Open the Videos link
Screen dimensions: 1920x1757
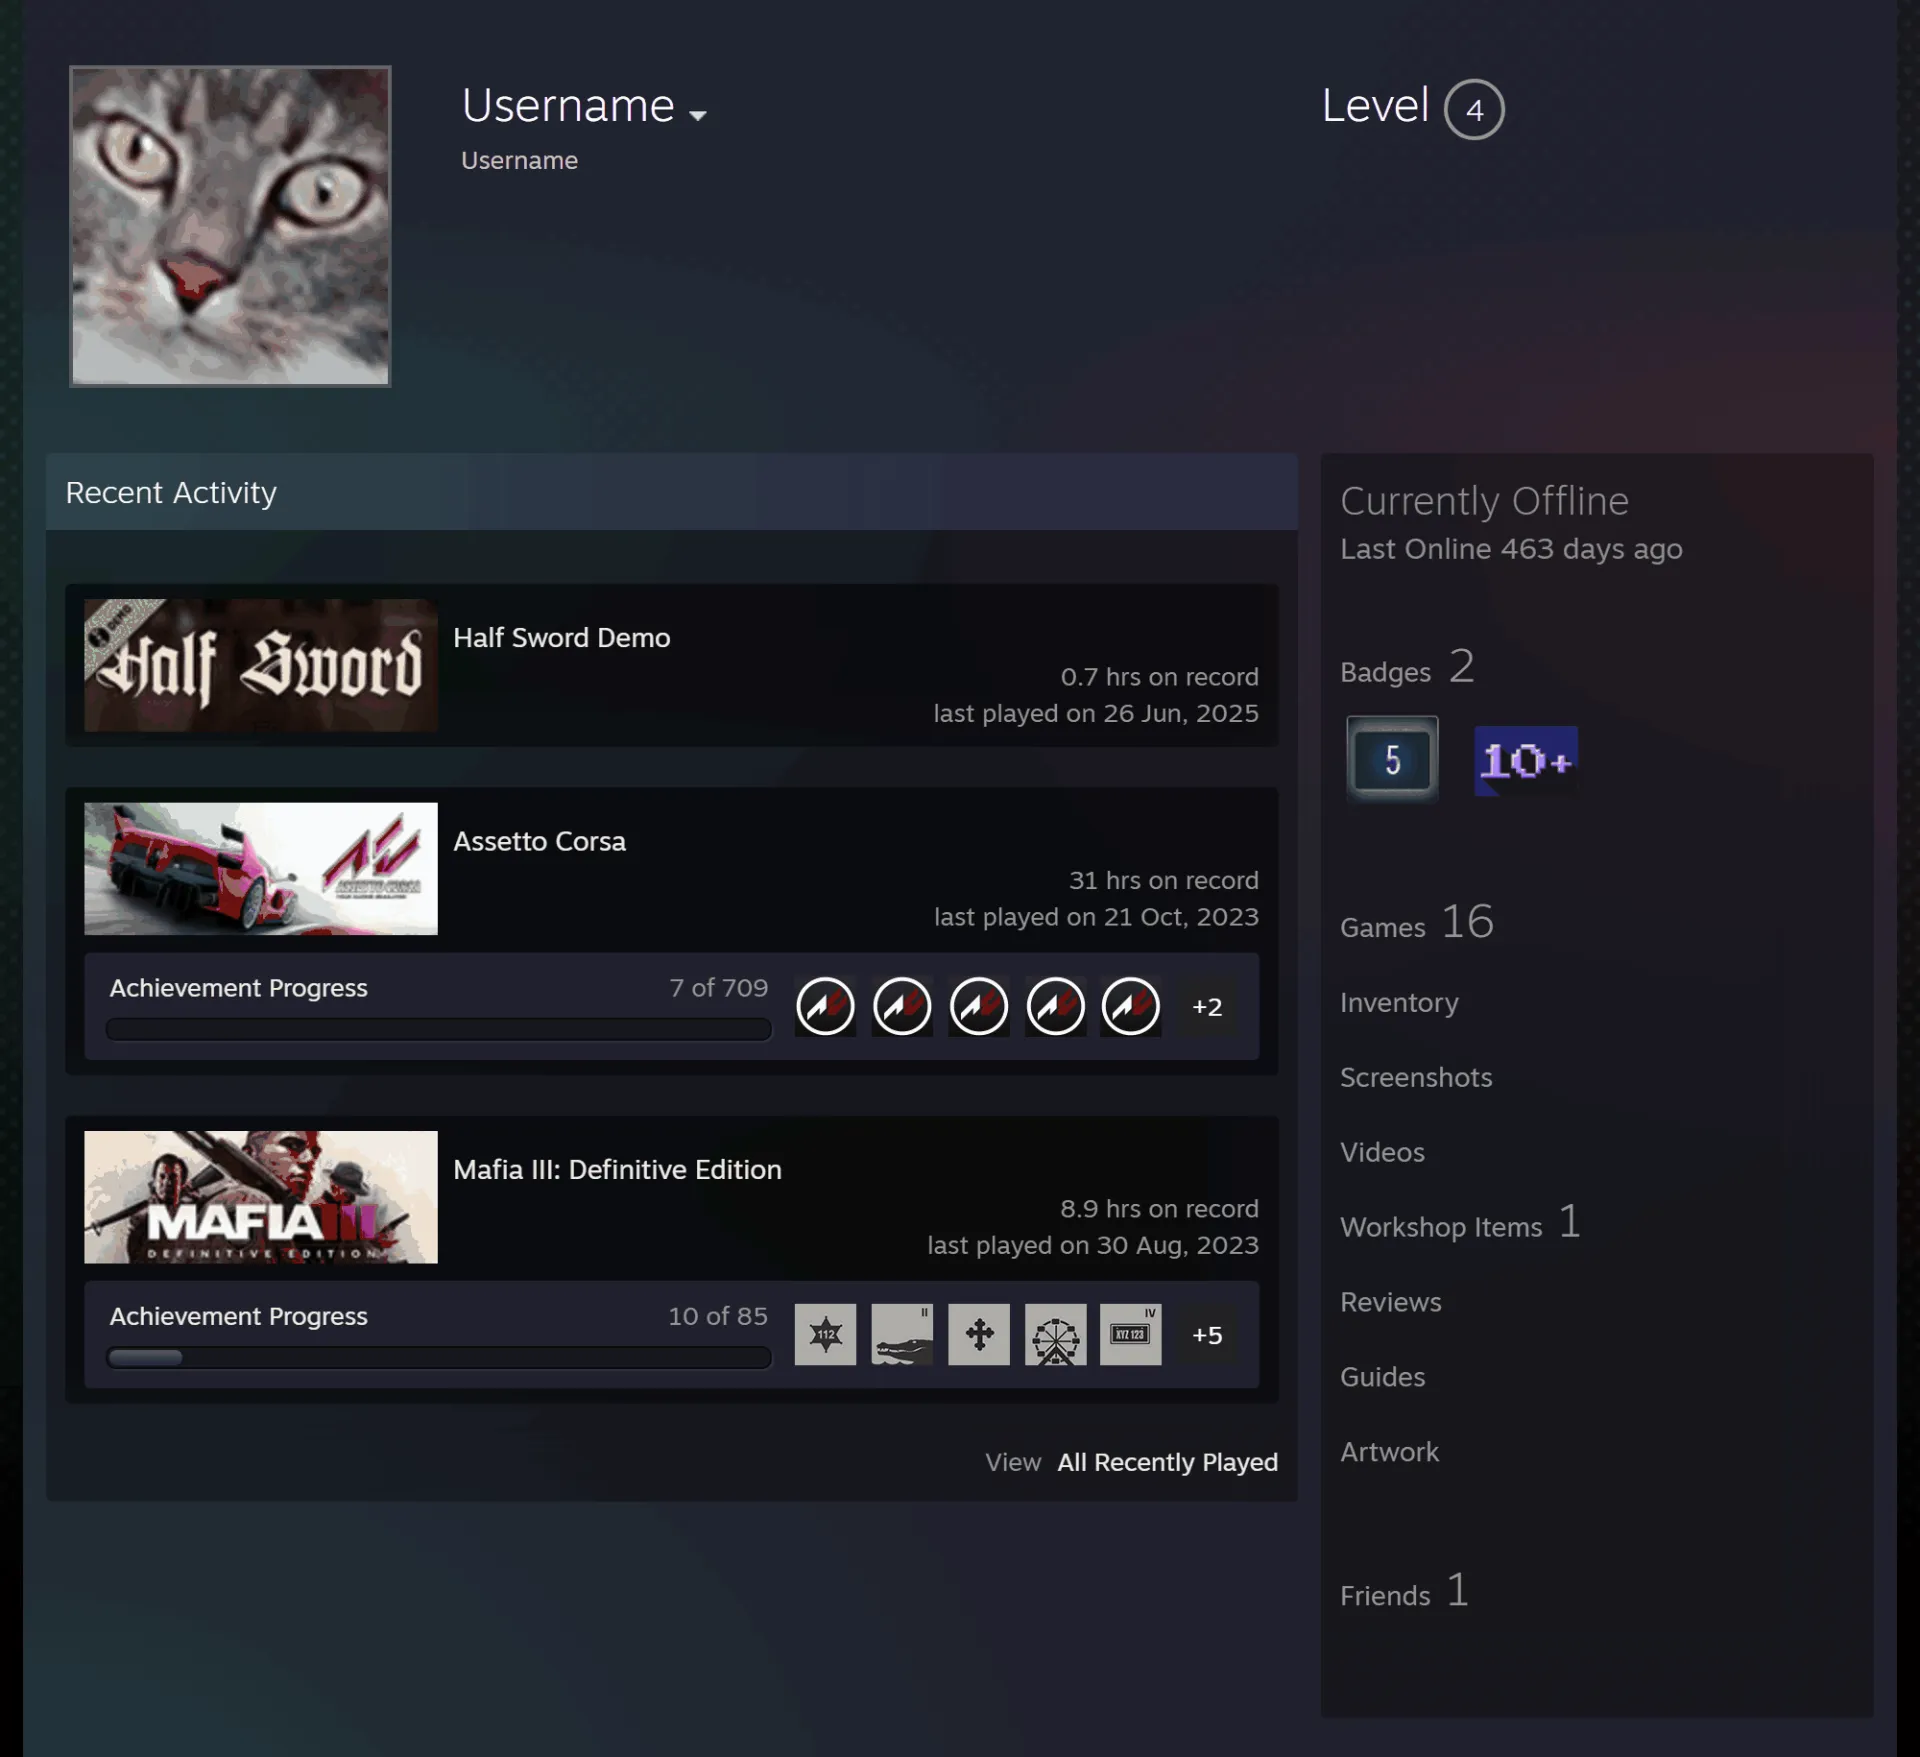click(x=1382, y=1152)
